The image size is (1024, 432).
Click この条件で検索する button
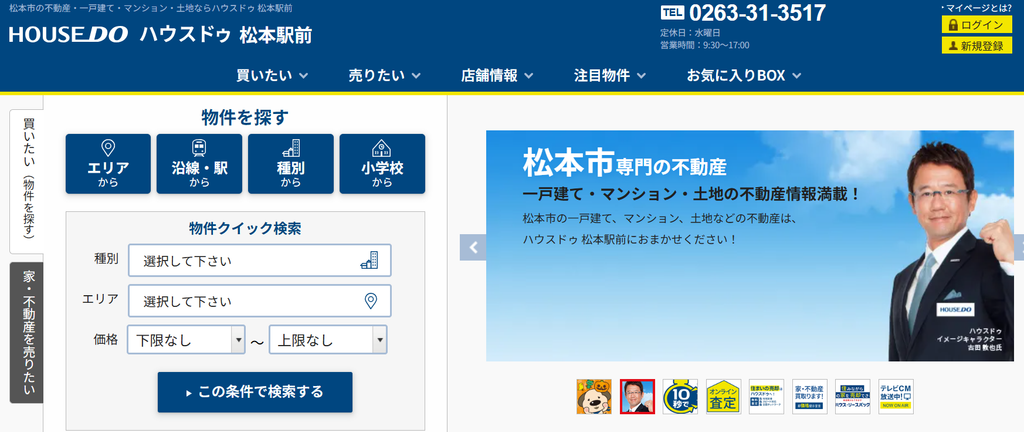tap(255, 392)
